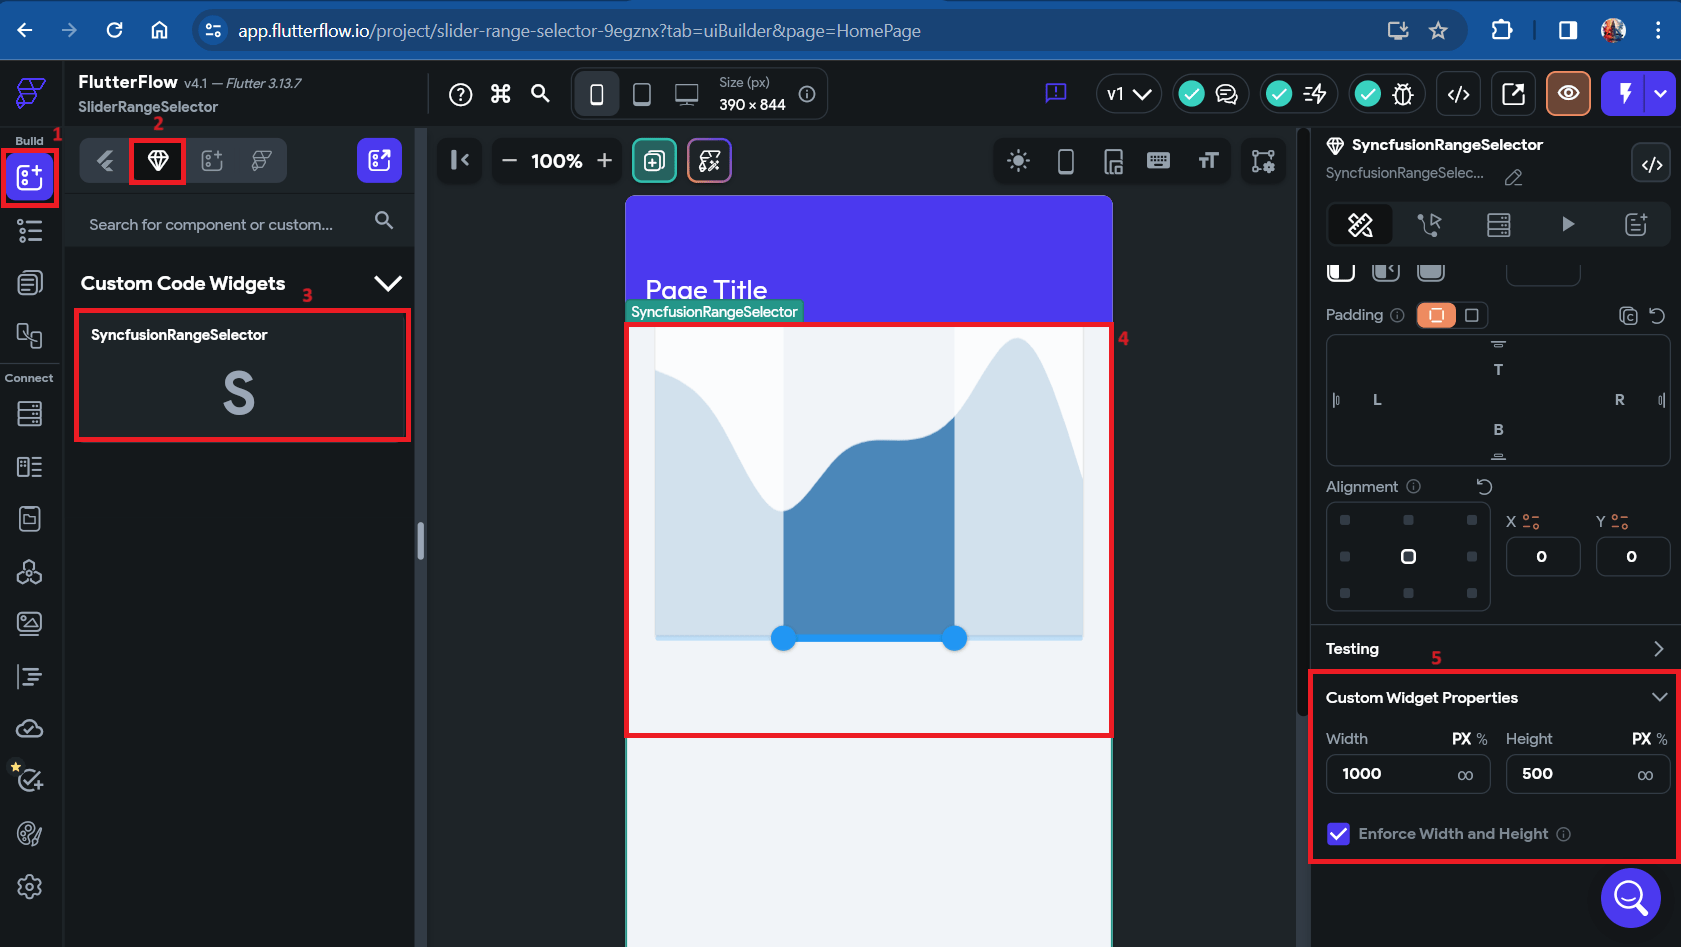Select center alignment grid point
The height and width of the screenshot is (947, 1681).
(x=1408, y=556)
